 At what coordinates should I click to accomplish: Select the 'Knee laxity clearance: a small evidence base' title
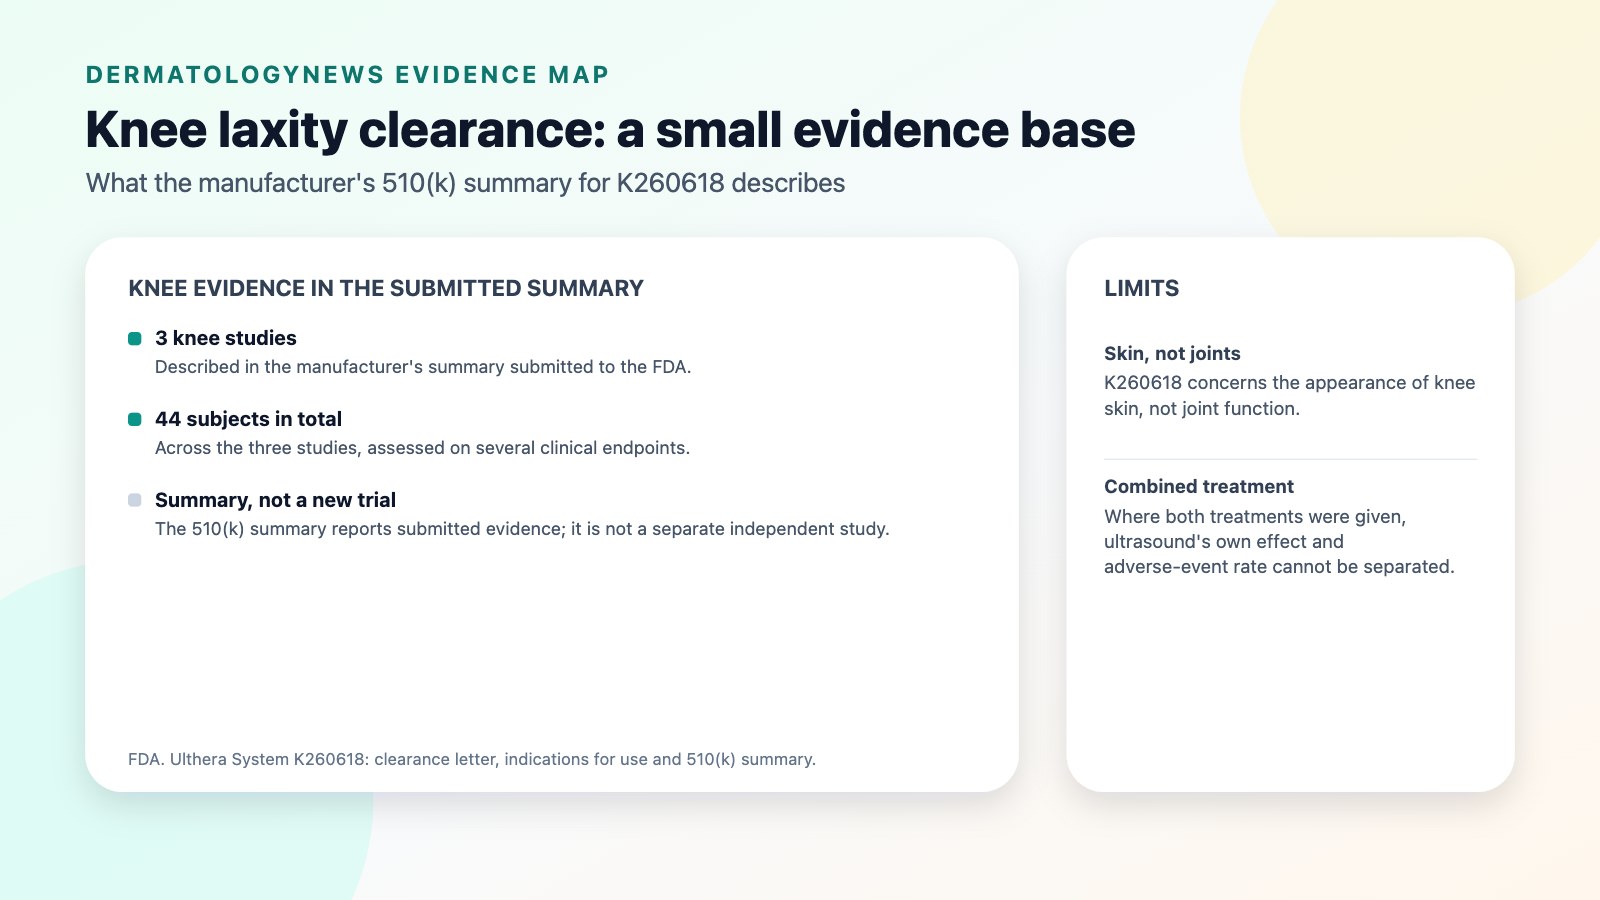tap(610, 129)
